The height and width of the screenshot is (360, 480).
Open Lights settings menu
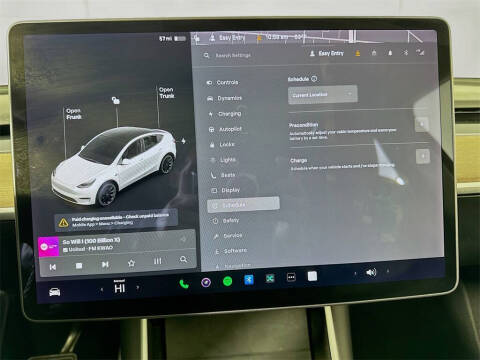coord(223,160)
